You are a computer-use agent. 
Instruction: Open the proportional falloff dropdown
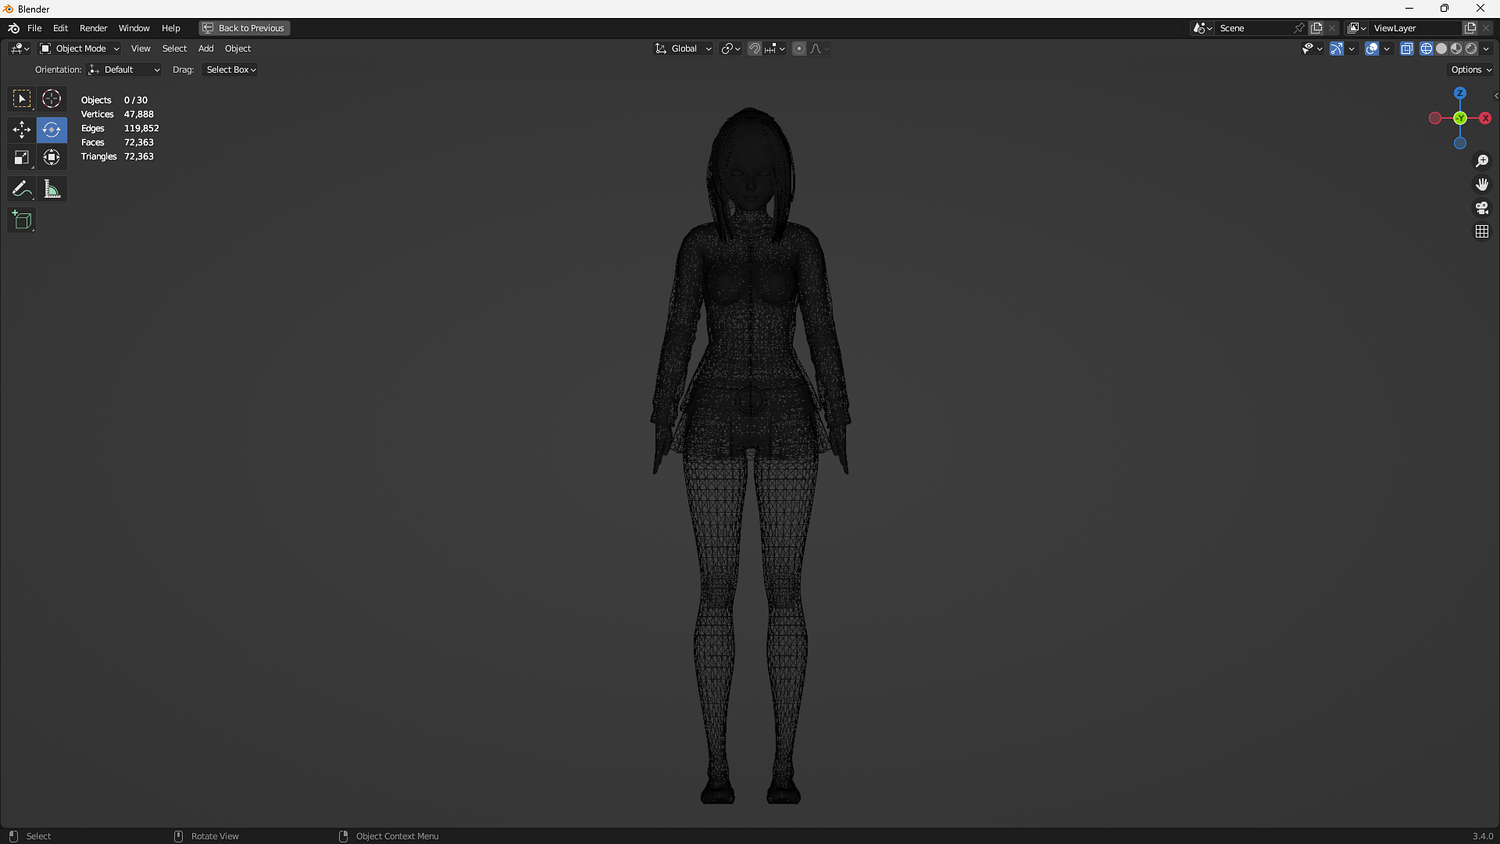pyautogui.click(x=818, y=49)
